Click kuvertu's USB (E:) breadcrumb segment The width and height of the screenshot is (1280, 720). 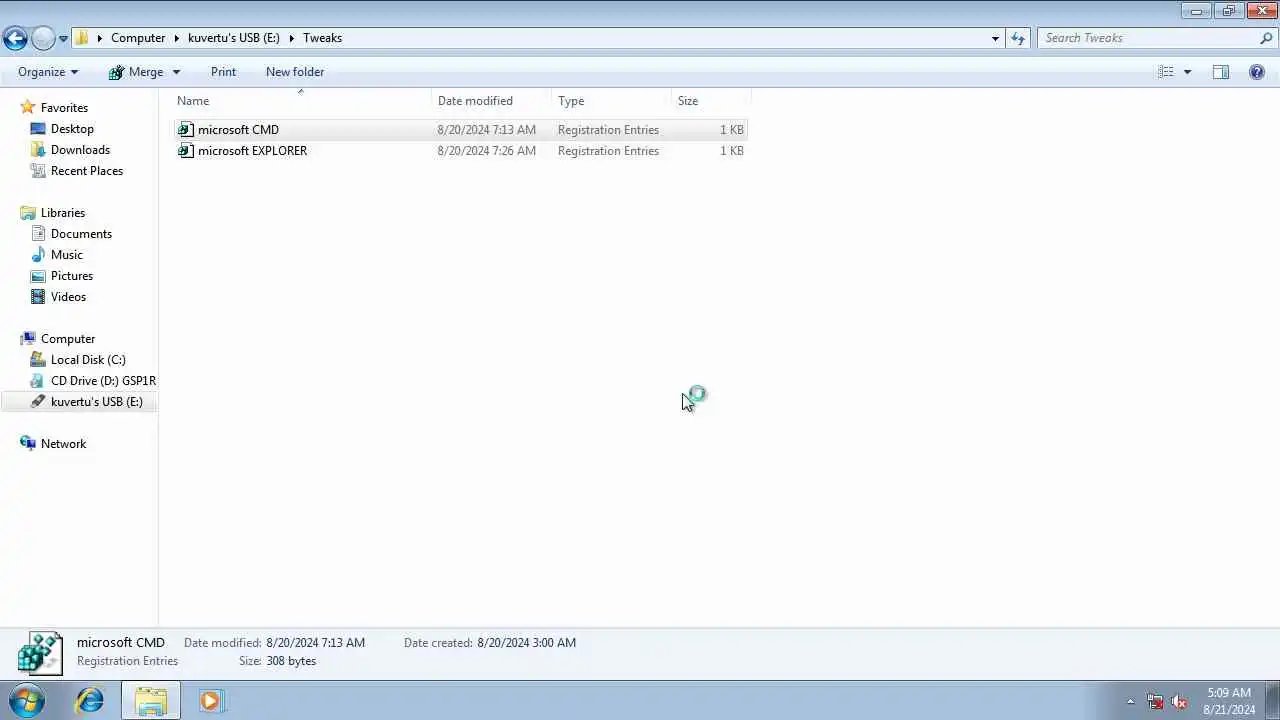[x=234, y=38]
